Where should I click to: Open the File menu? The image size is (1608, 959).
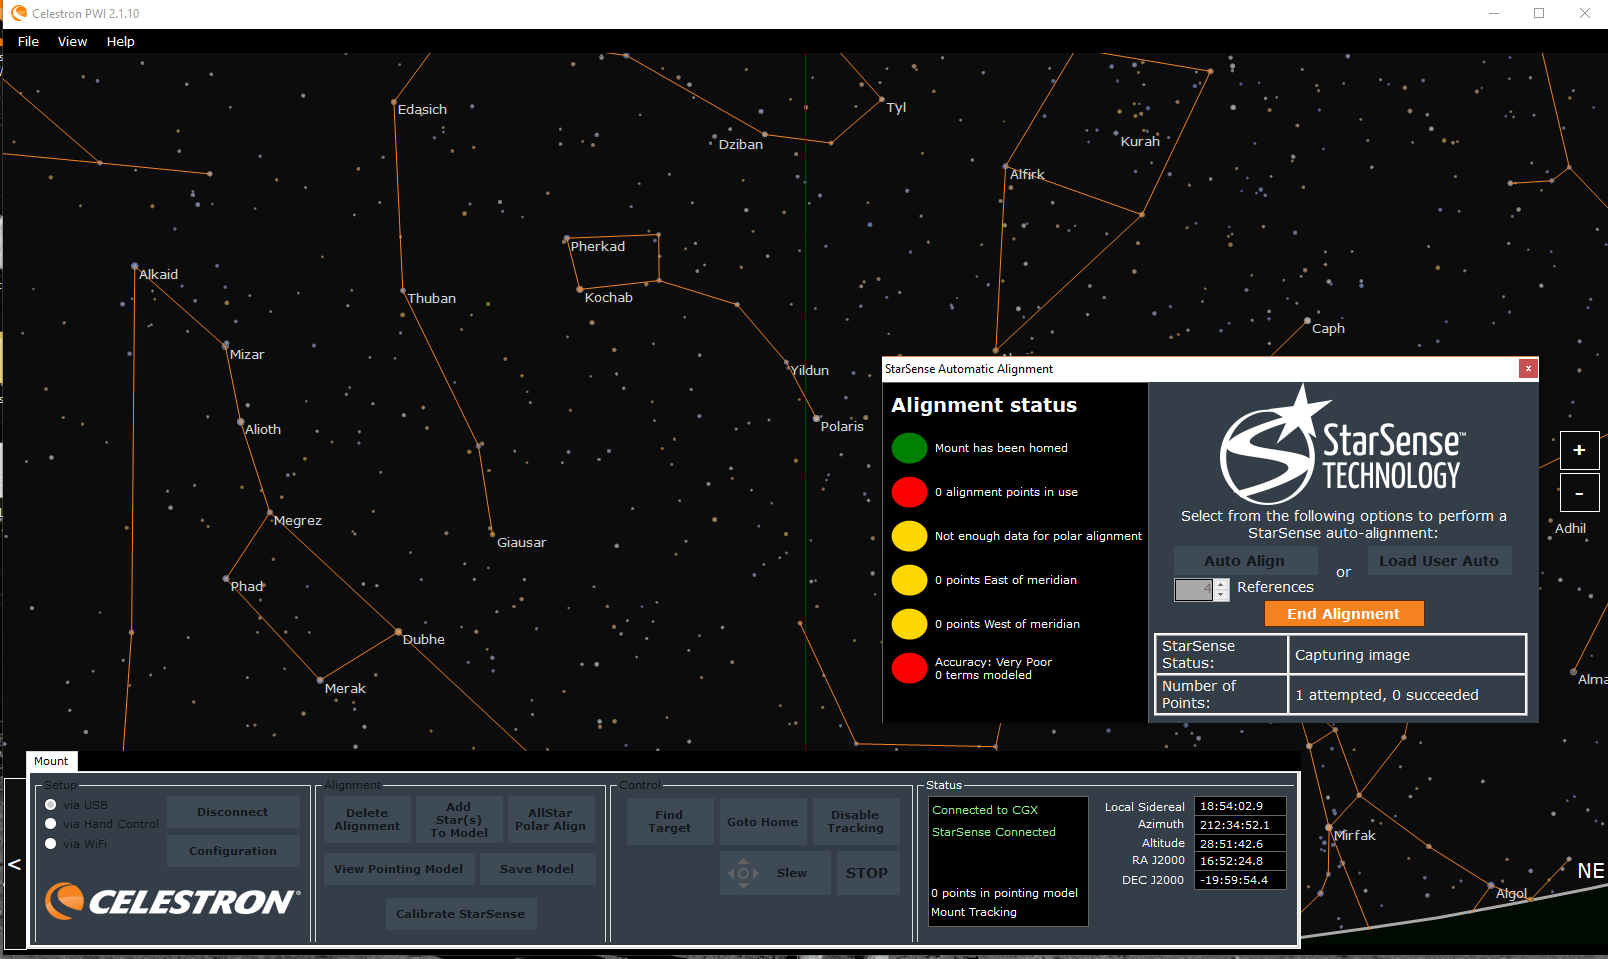pyautogui.click(x=28, y=41)
